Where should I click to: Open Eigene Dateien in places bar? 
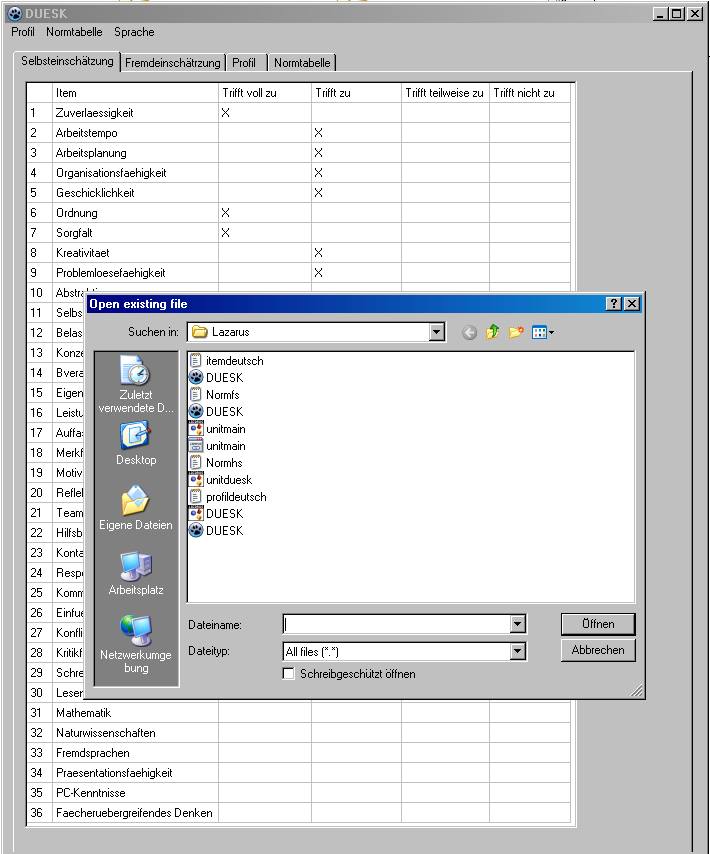tap(136, 508)
